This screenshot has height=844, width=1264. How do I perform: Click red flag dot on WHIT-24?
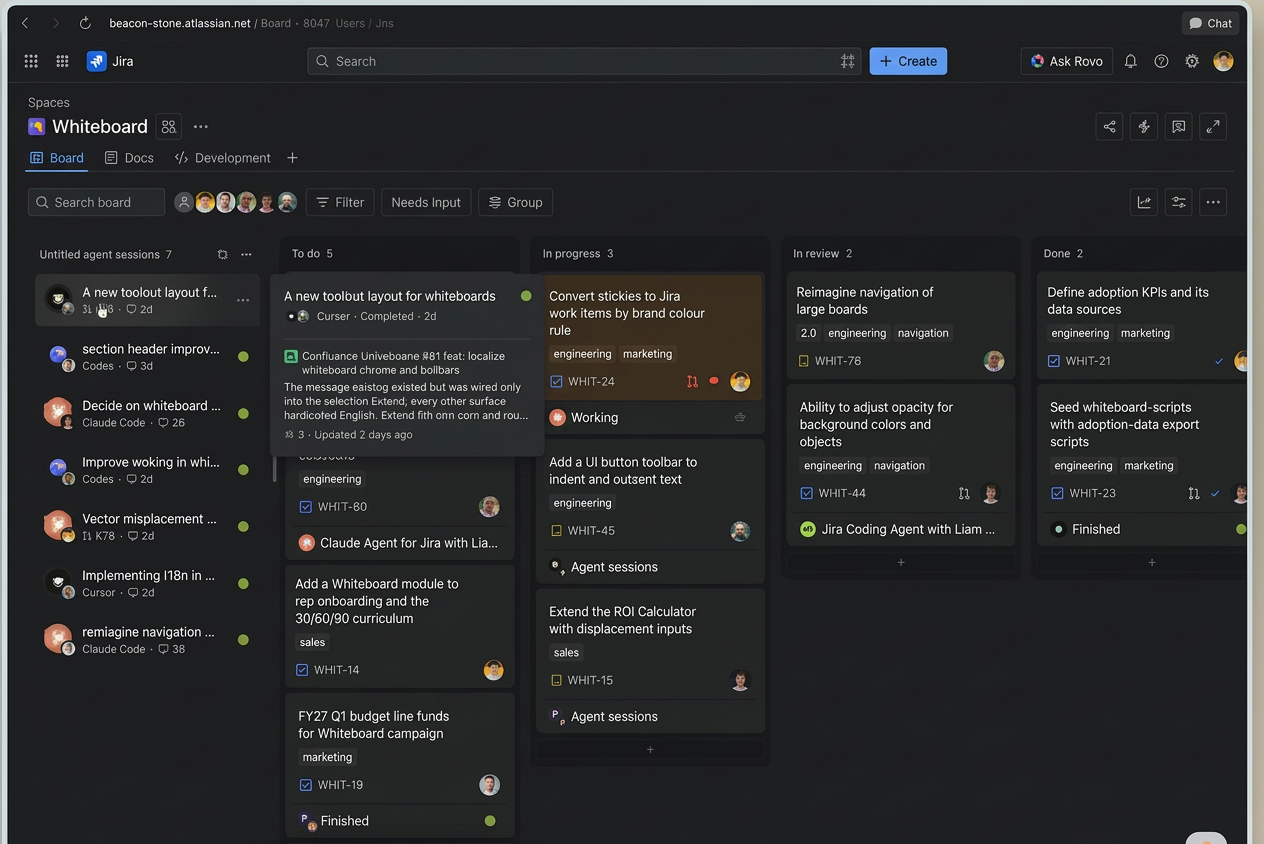(x=714, y=381)
